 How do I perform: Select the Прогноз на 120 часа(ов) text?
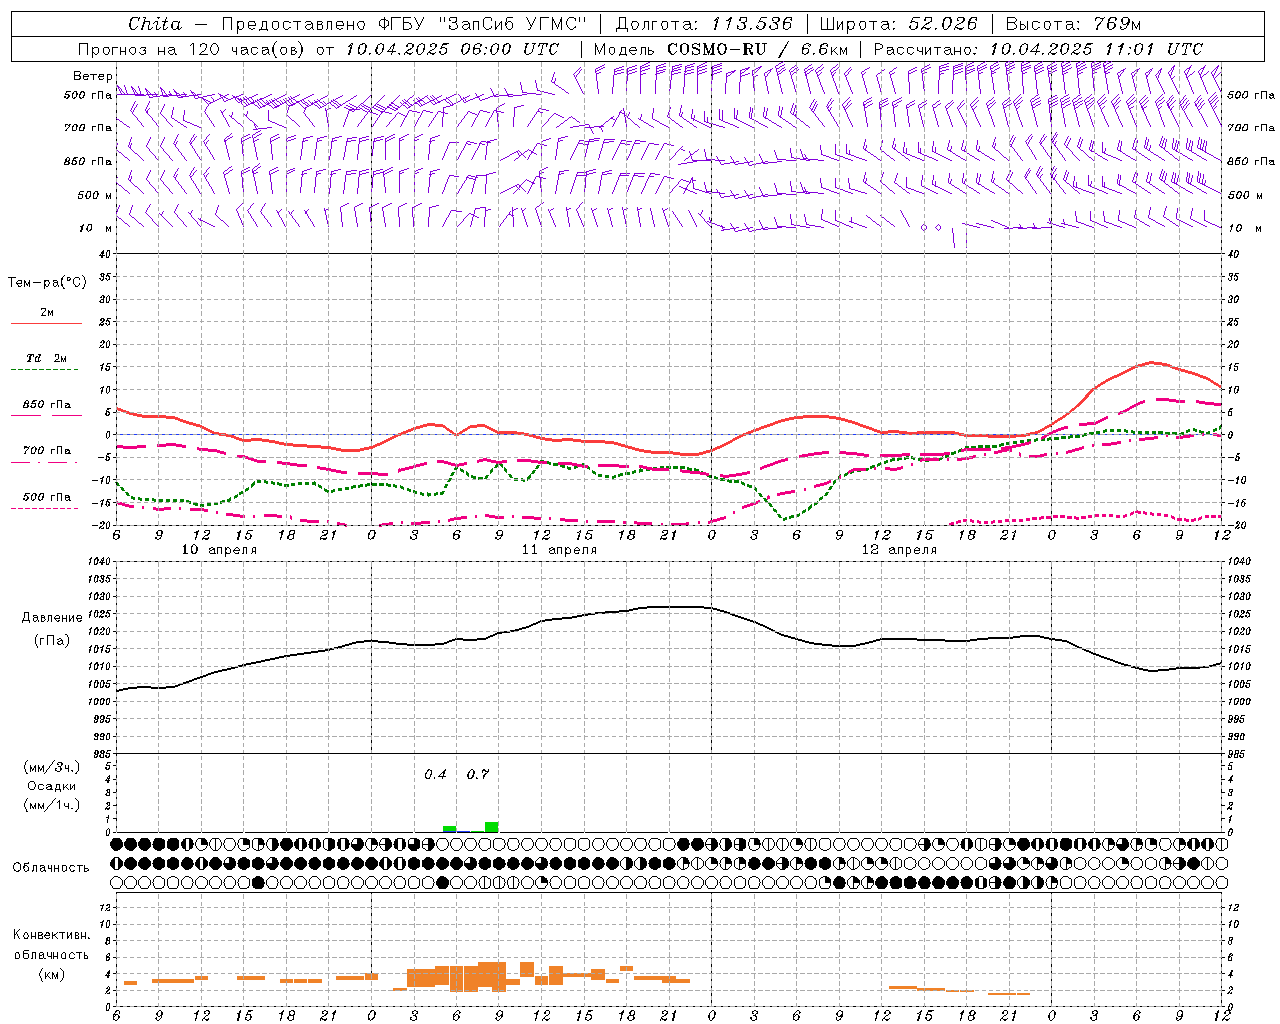193,49
